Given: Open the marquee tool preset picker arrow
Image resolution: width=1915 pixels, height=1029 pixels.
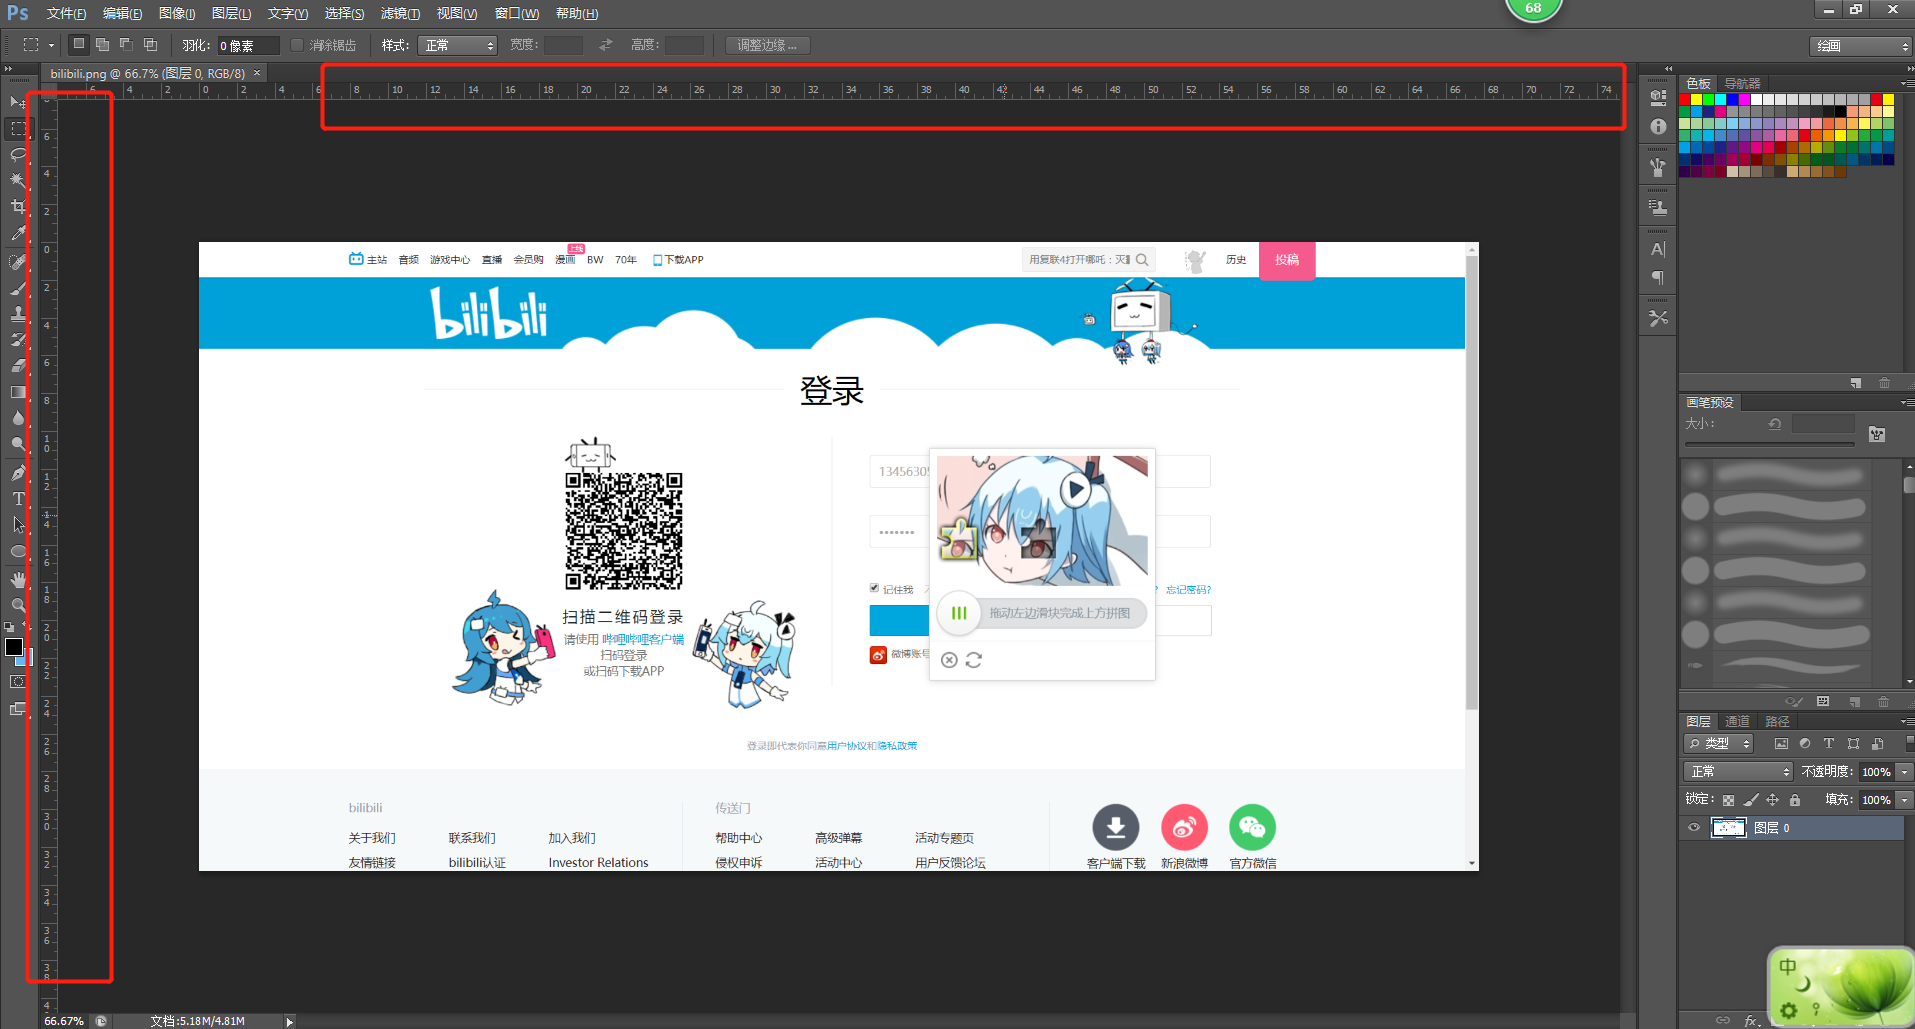Looking at the screenshot, I should point(51,45).
